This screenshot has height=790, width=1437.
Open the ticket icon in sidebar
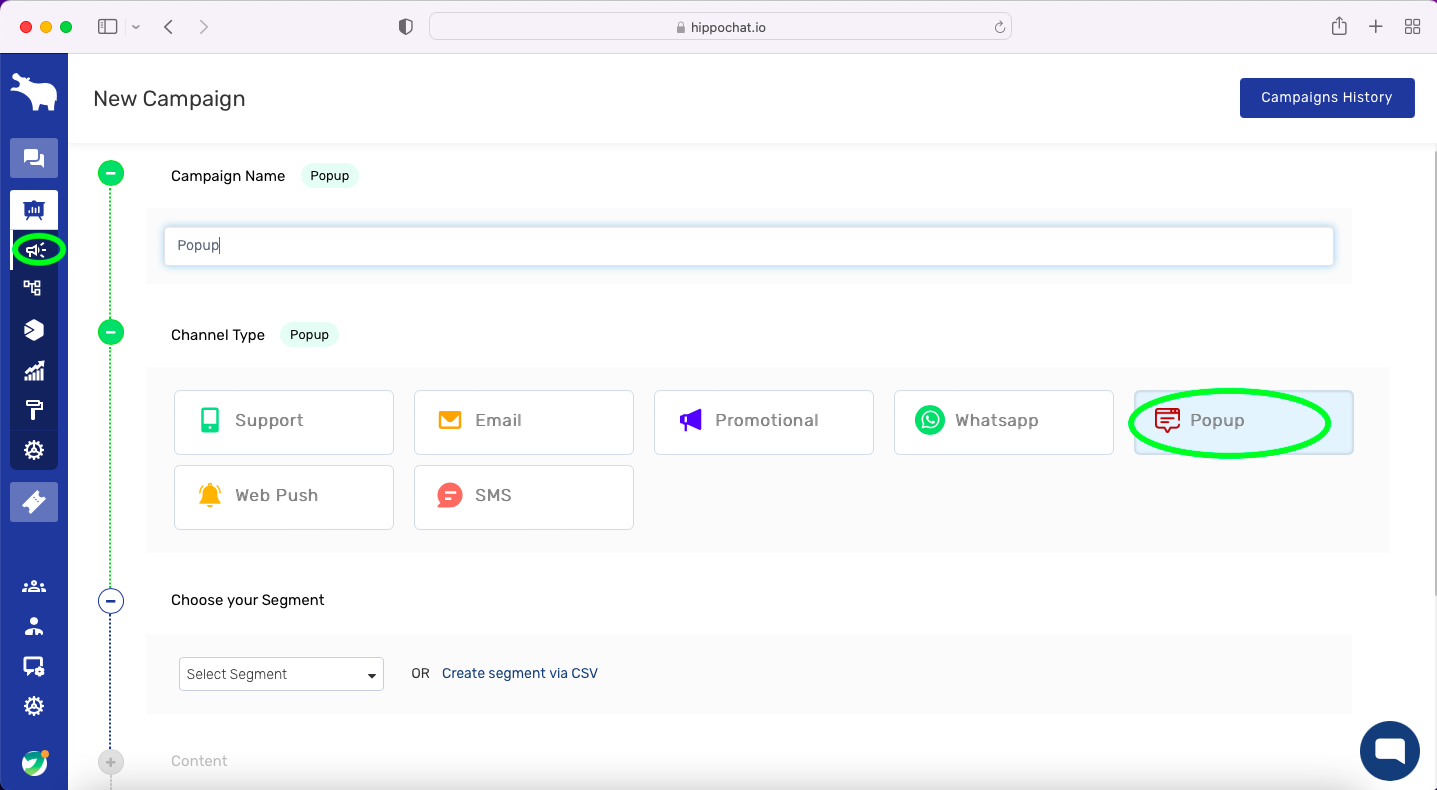pyautogui.click(x=34, y=502)
